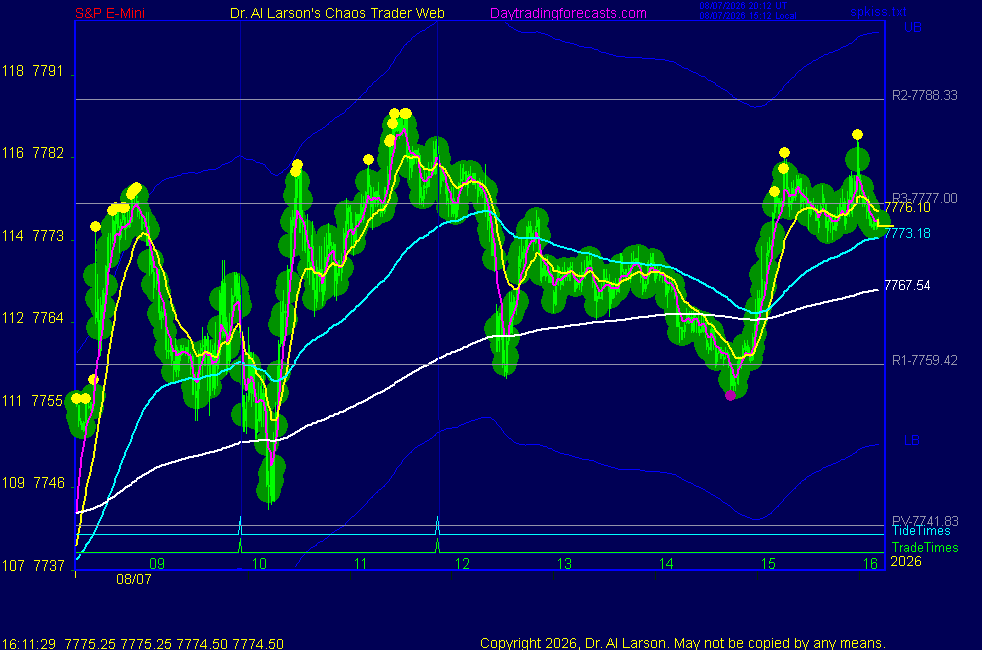982x650 pixels.
Task: Select the TideTimes legend label
Action: point(921,531)
